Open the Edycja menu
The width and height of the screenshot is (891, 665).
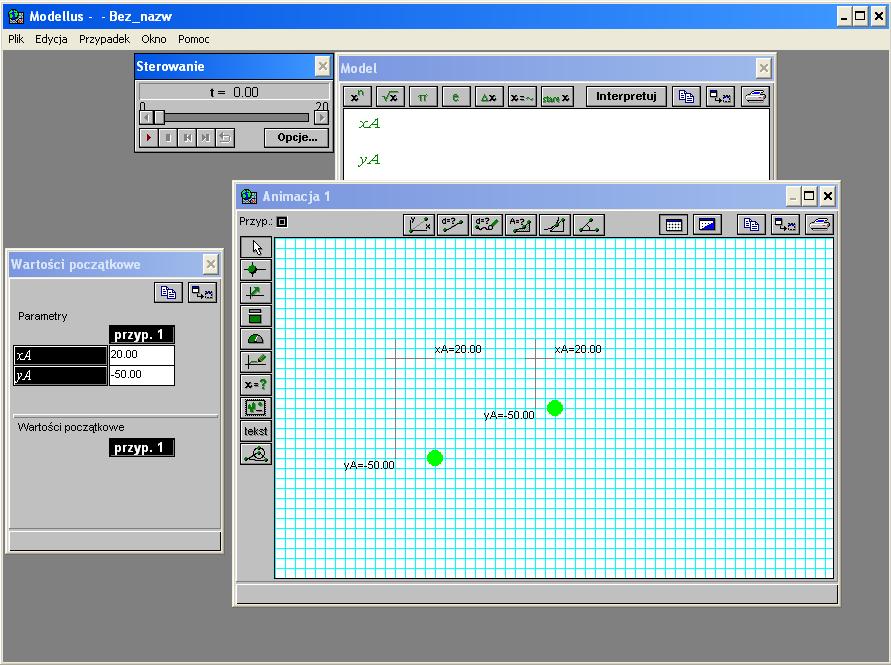click(51, 39)
